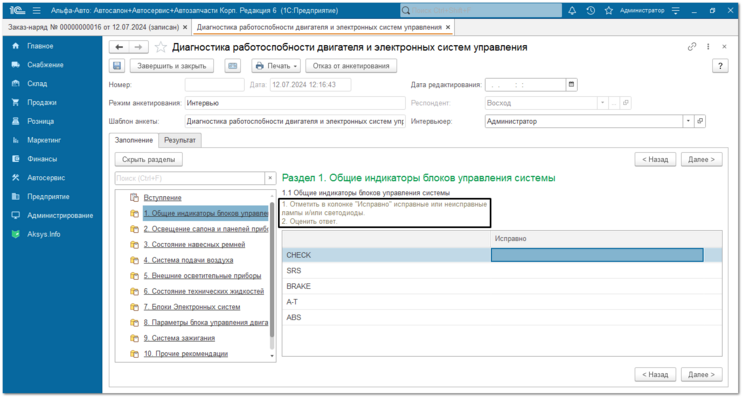Select the SRS table row
Image resolution: width=743 pixels, height=398 pixels.
click(502, 271)
